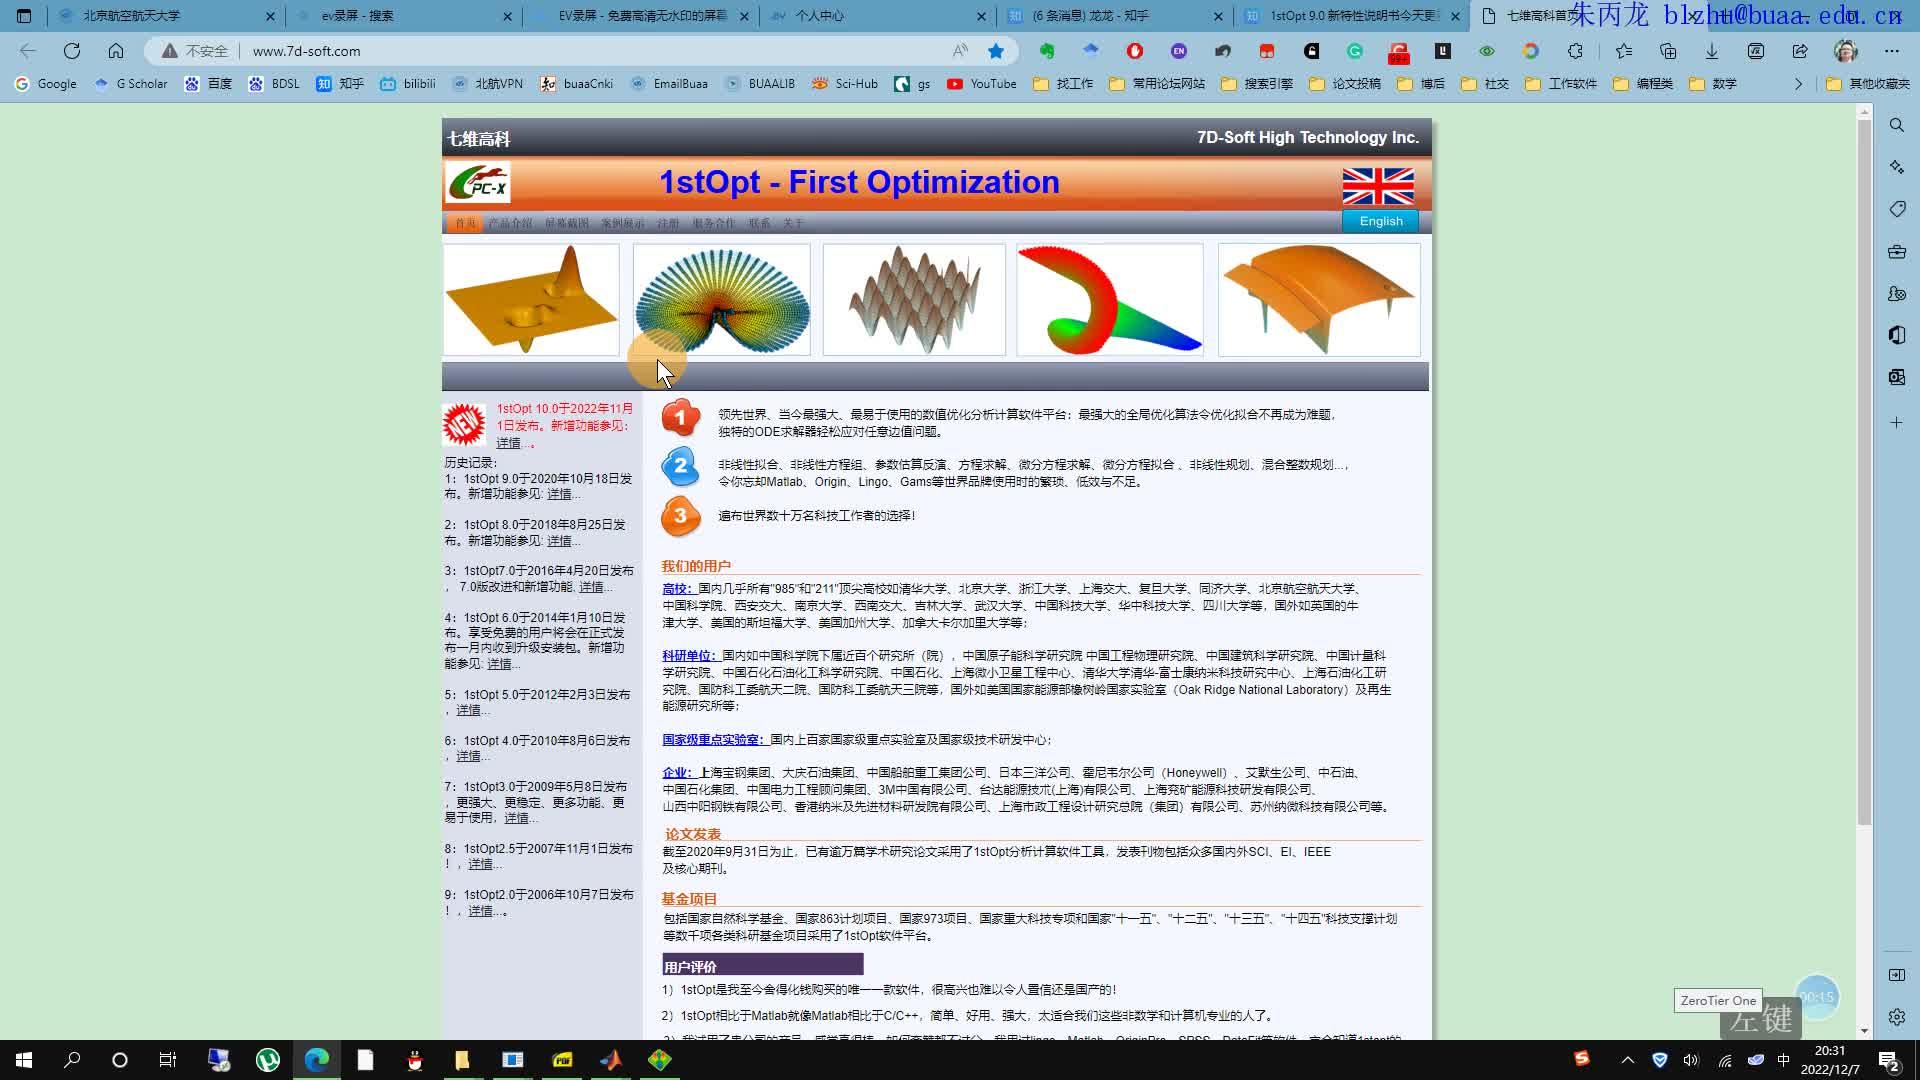Click the Evernote extension icon
Image resolution: width=1920 pixels, height=1080 pixels.
coord(1047,51)
